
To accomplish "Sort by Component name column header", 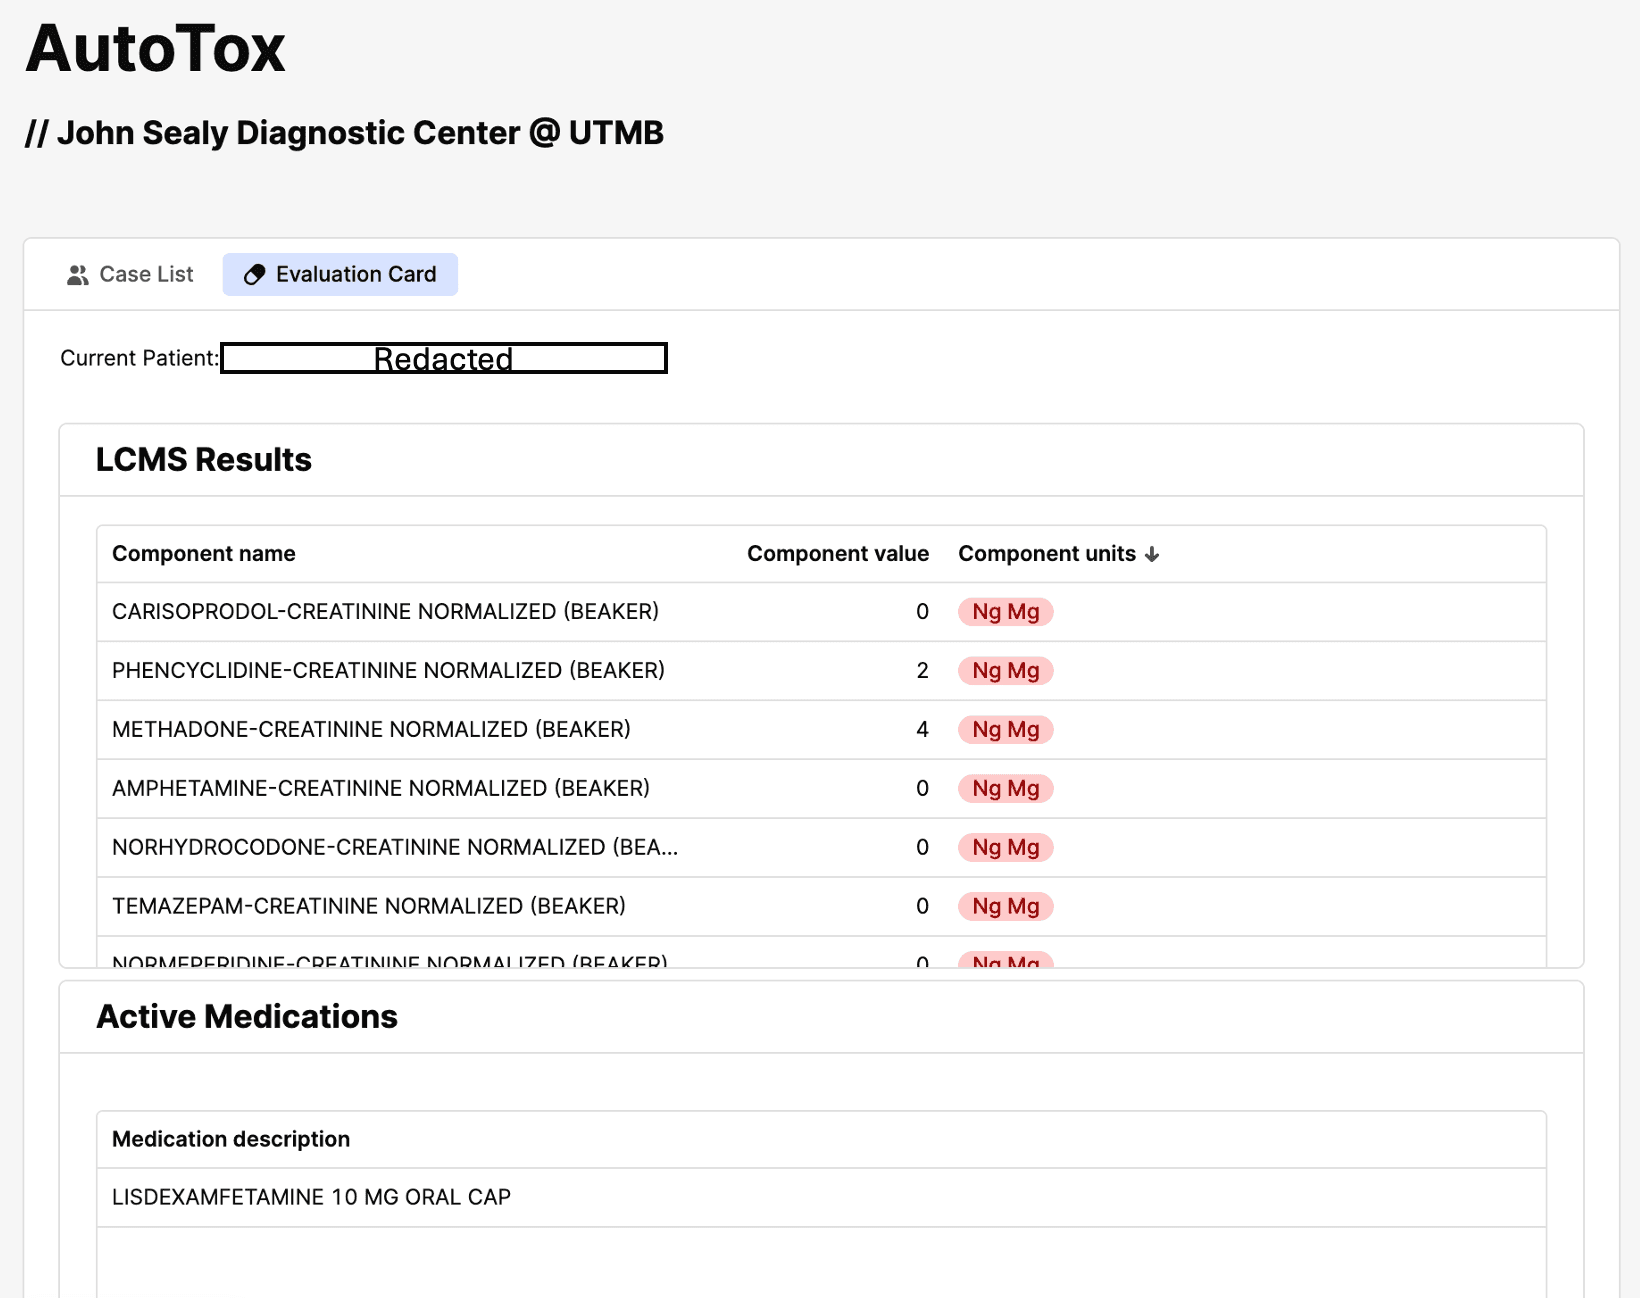I will point(204,554).
